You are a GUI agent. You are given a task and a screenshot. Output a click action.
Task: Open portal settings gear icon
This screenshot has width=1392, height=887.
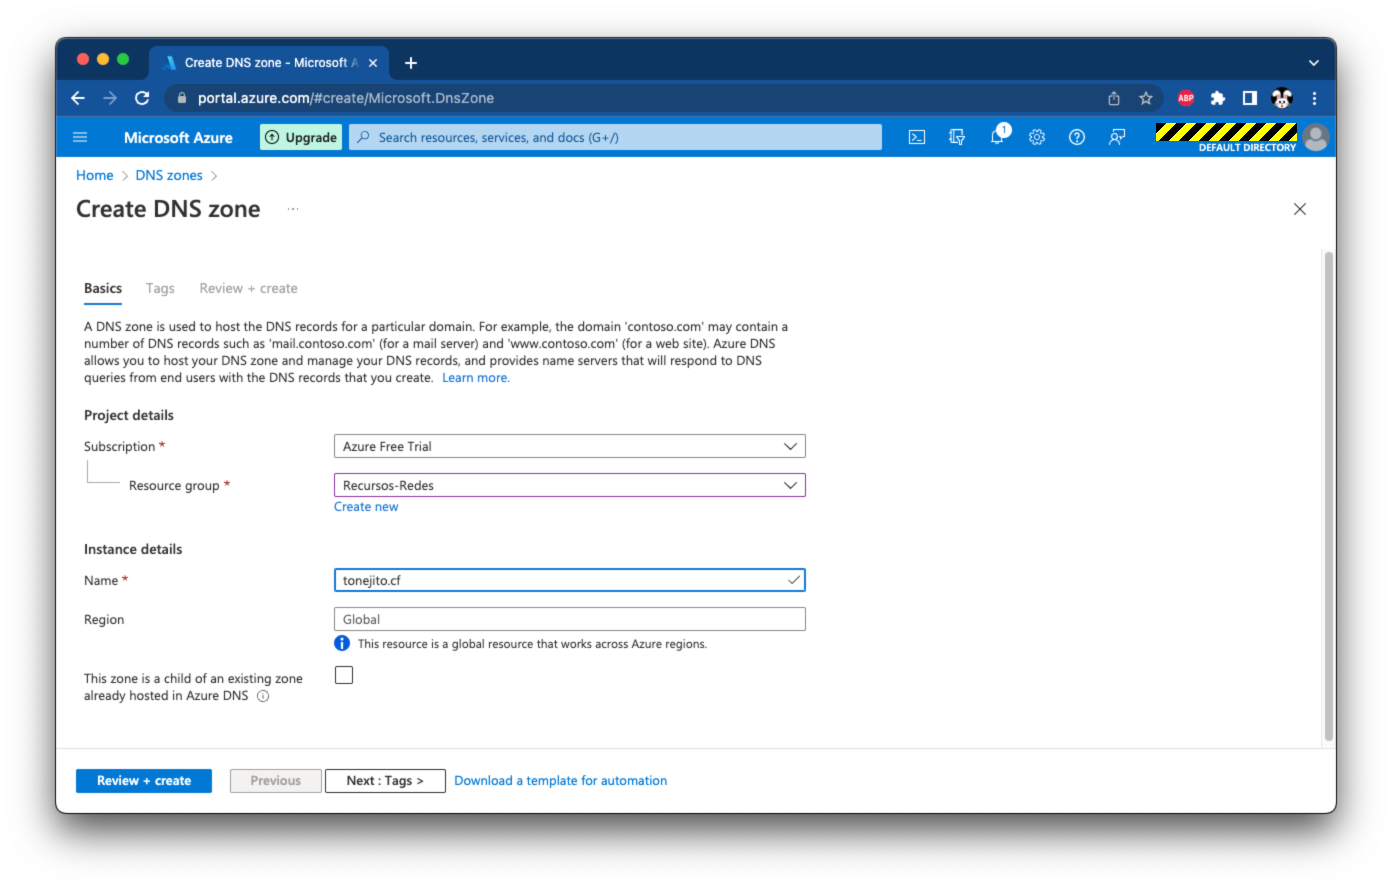click(x=1037, y=138)
